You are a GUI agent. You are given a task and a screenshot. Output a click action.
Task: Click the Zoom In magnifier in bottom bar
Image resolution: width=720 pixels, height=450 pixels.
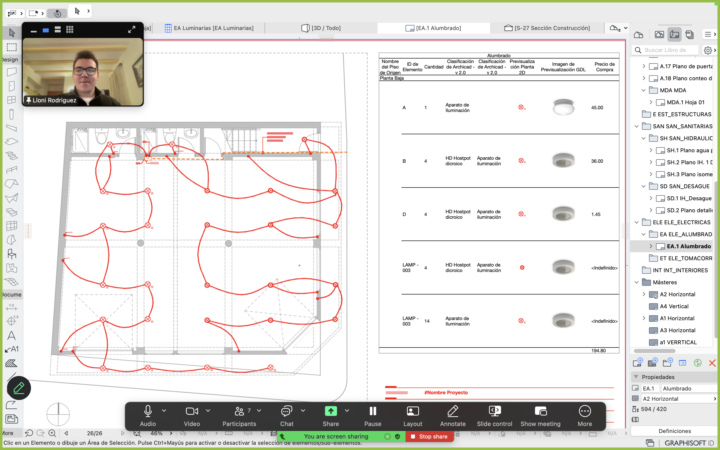tap(52, 433)
